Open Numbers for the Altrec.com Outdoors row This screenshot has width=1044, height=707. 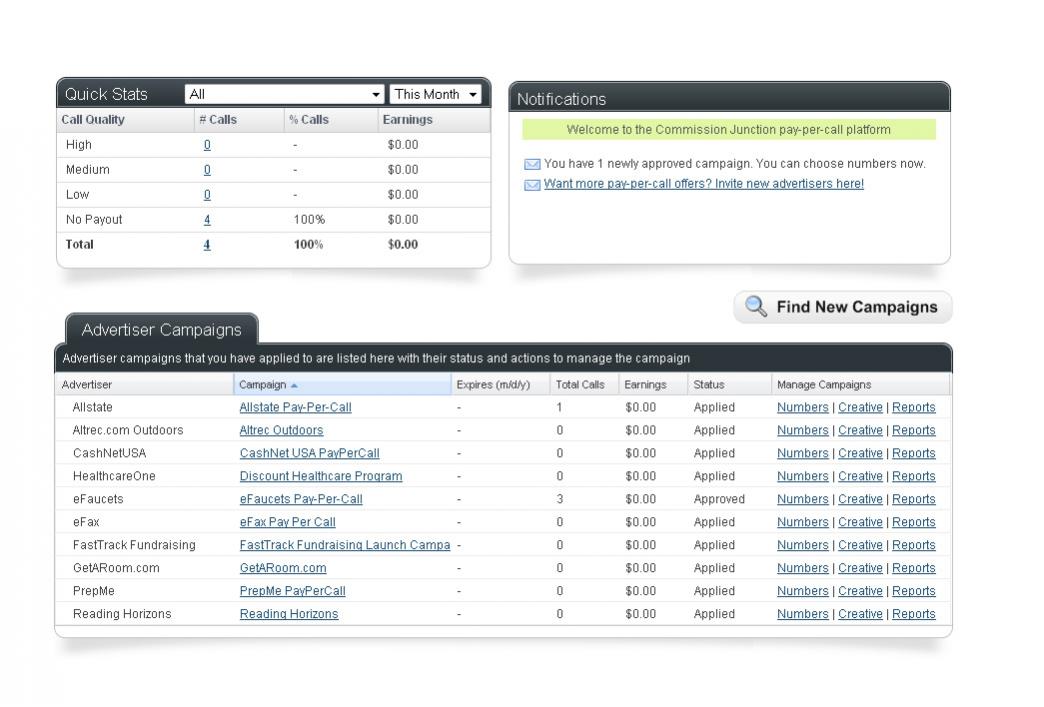coord(802,430)
